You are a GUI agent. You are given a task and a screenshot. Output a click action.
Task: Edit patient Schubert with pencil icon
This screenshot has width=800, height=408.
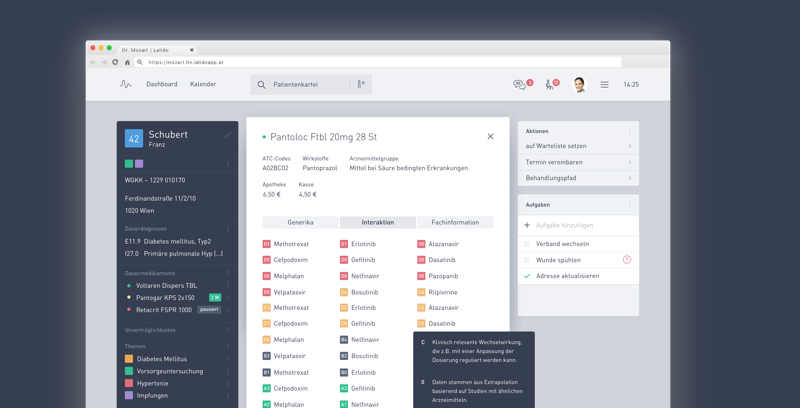228,135
